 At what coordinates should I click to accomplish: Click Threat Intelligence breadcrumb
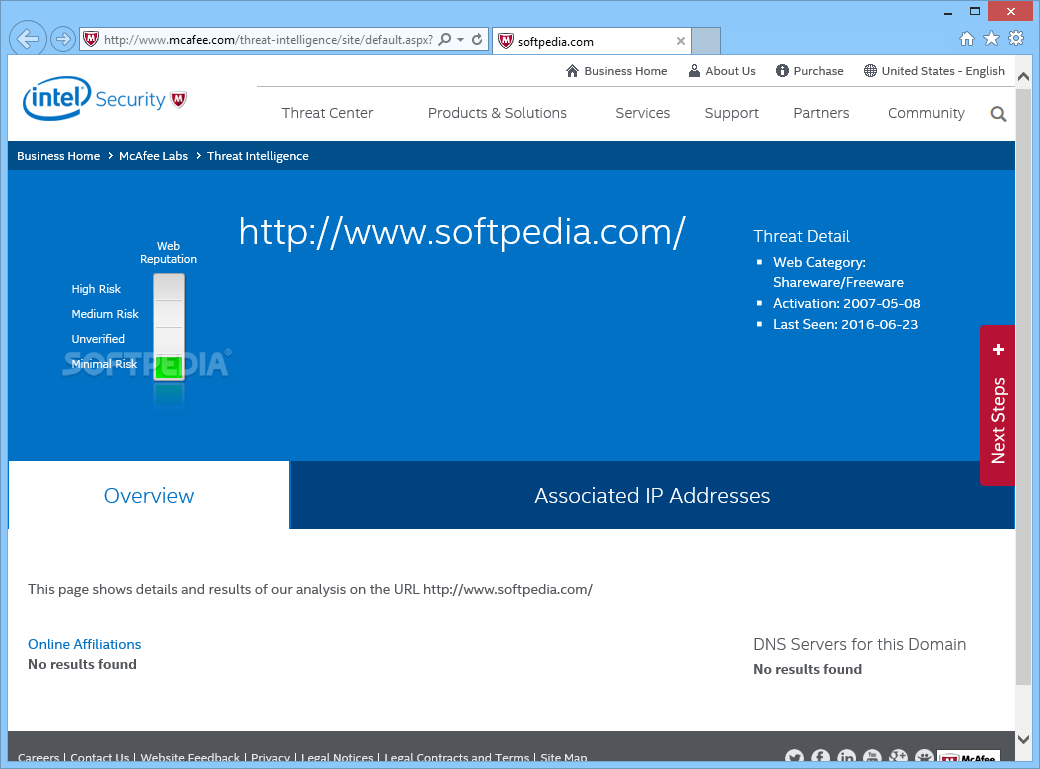pyautogui.click(x=257, y=156)
